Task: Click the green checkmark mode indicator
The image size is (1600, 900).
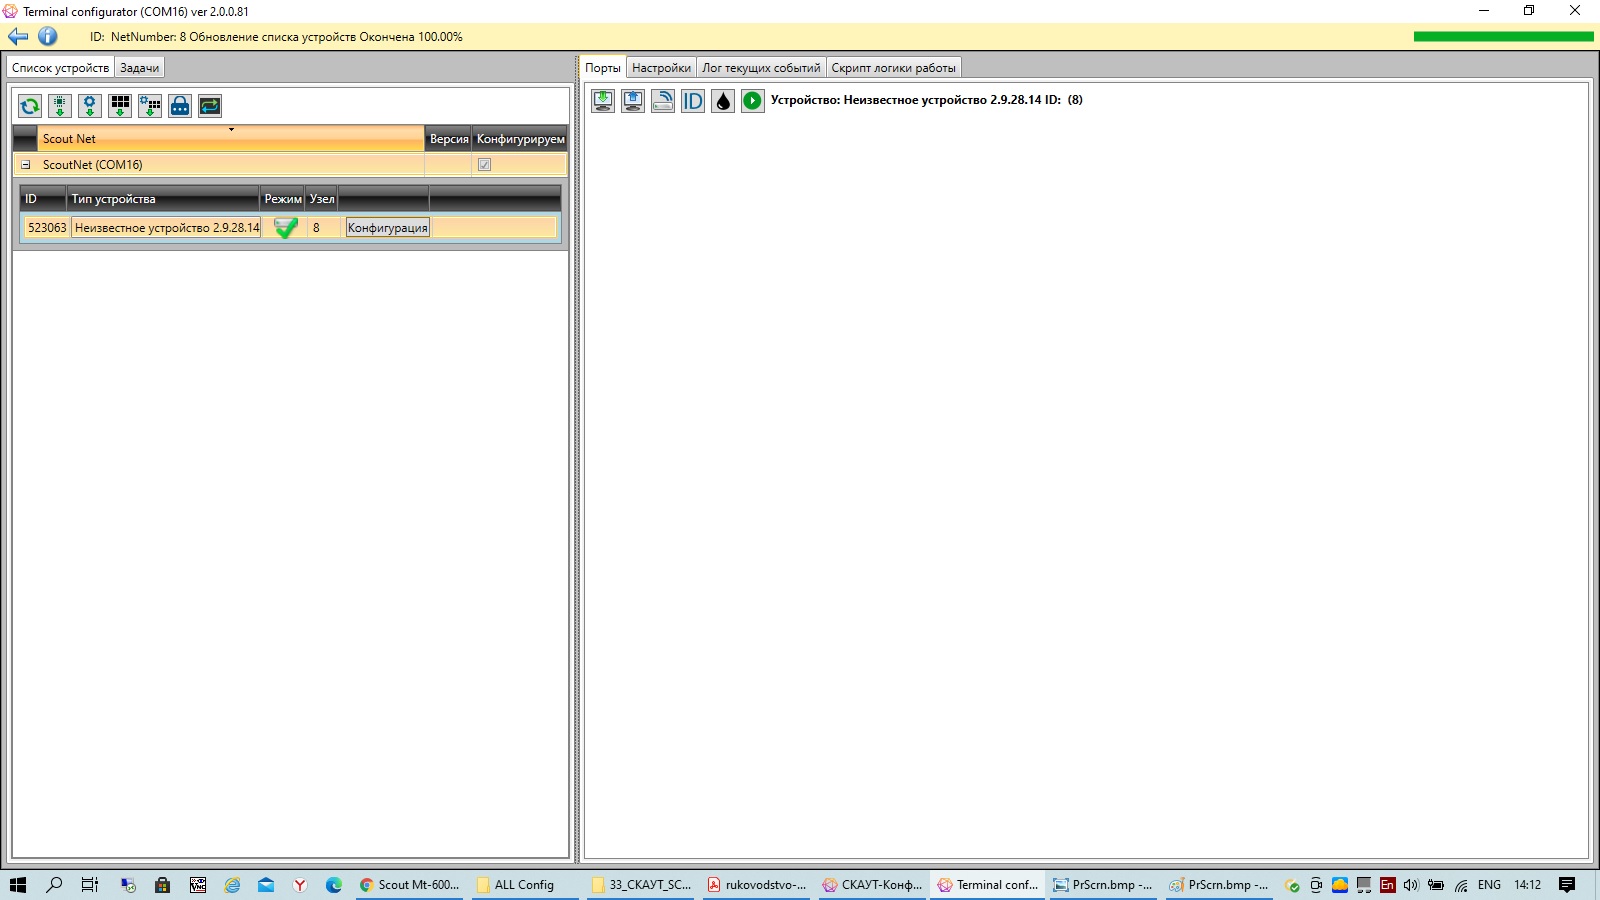Action: tap(286, 228)
